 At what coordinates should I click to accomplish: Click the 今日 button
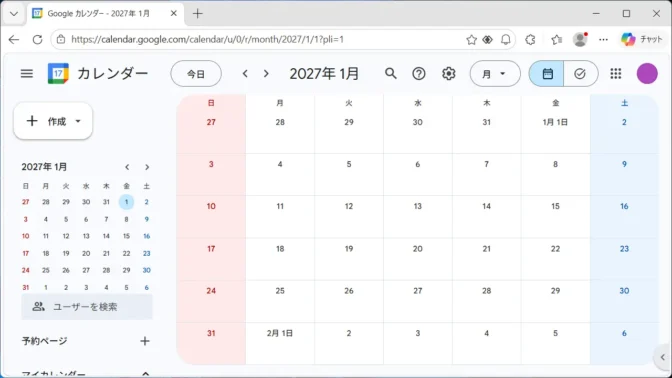tap(196, 74)
